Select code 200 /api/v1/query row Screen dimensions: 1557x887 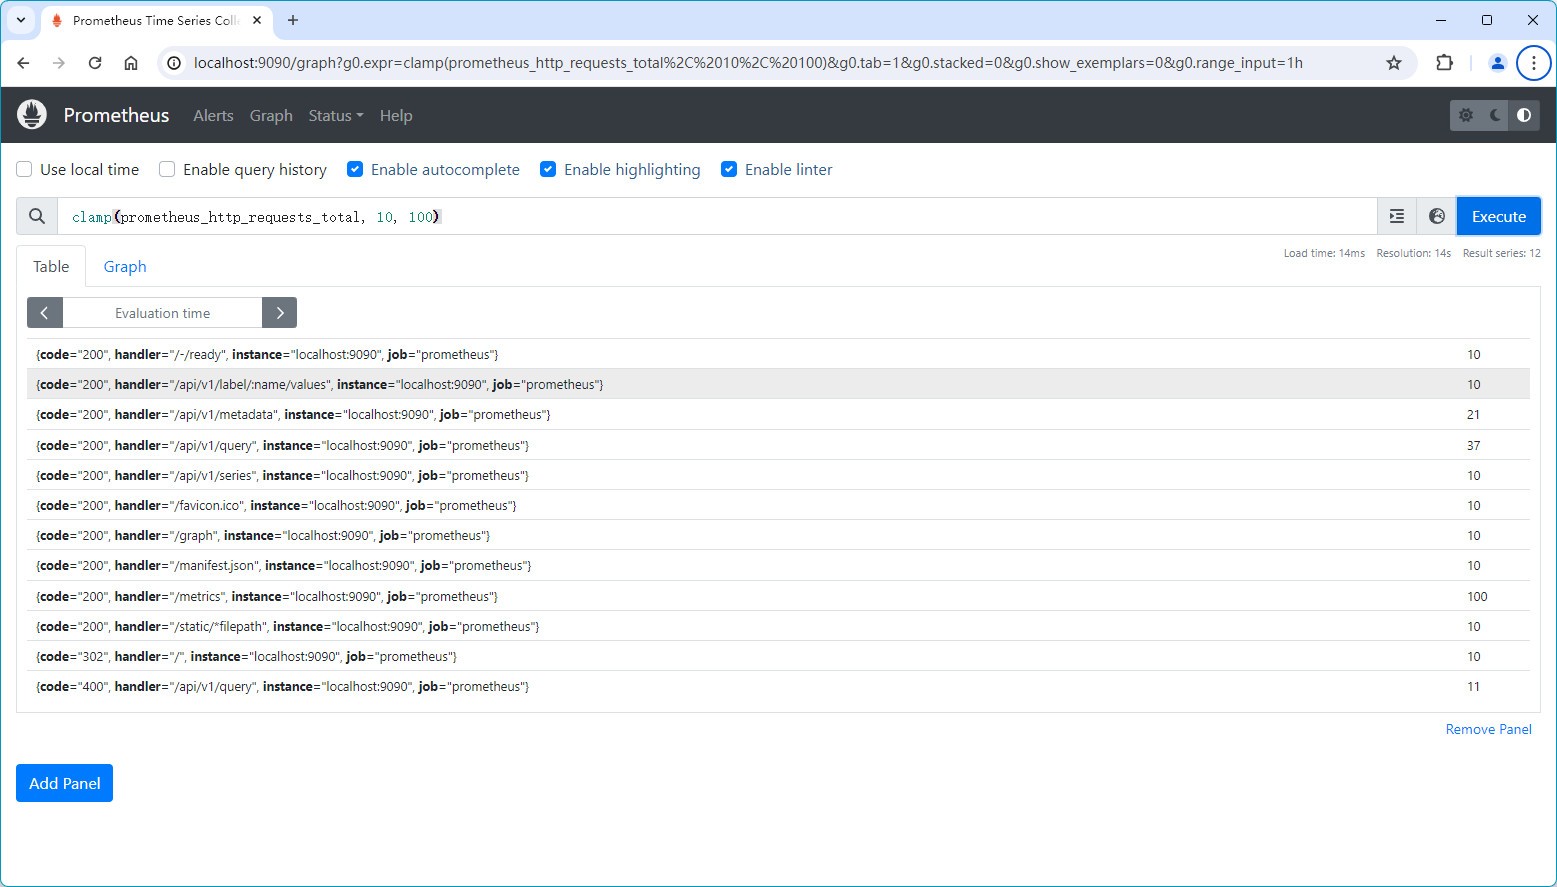[x=778, y=445]
